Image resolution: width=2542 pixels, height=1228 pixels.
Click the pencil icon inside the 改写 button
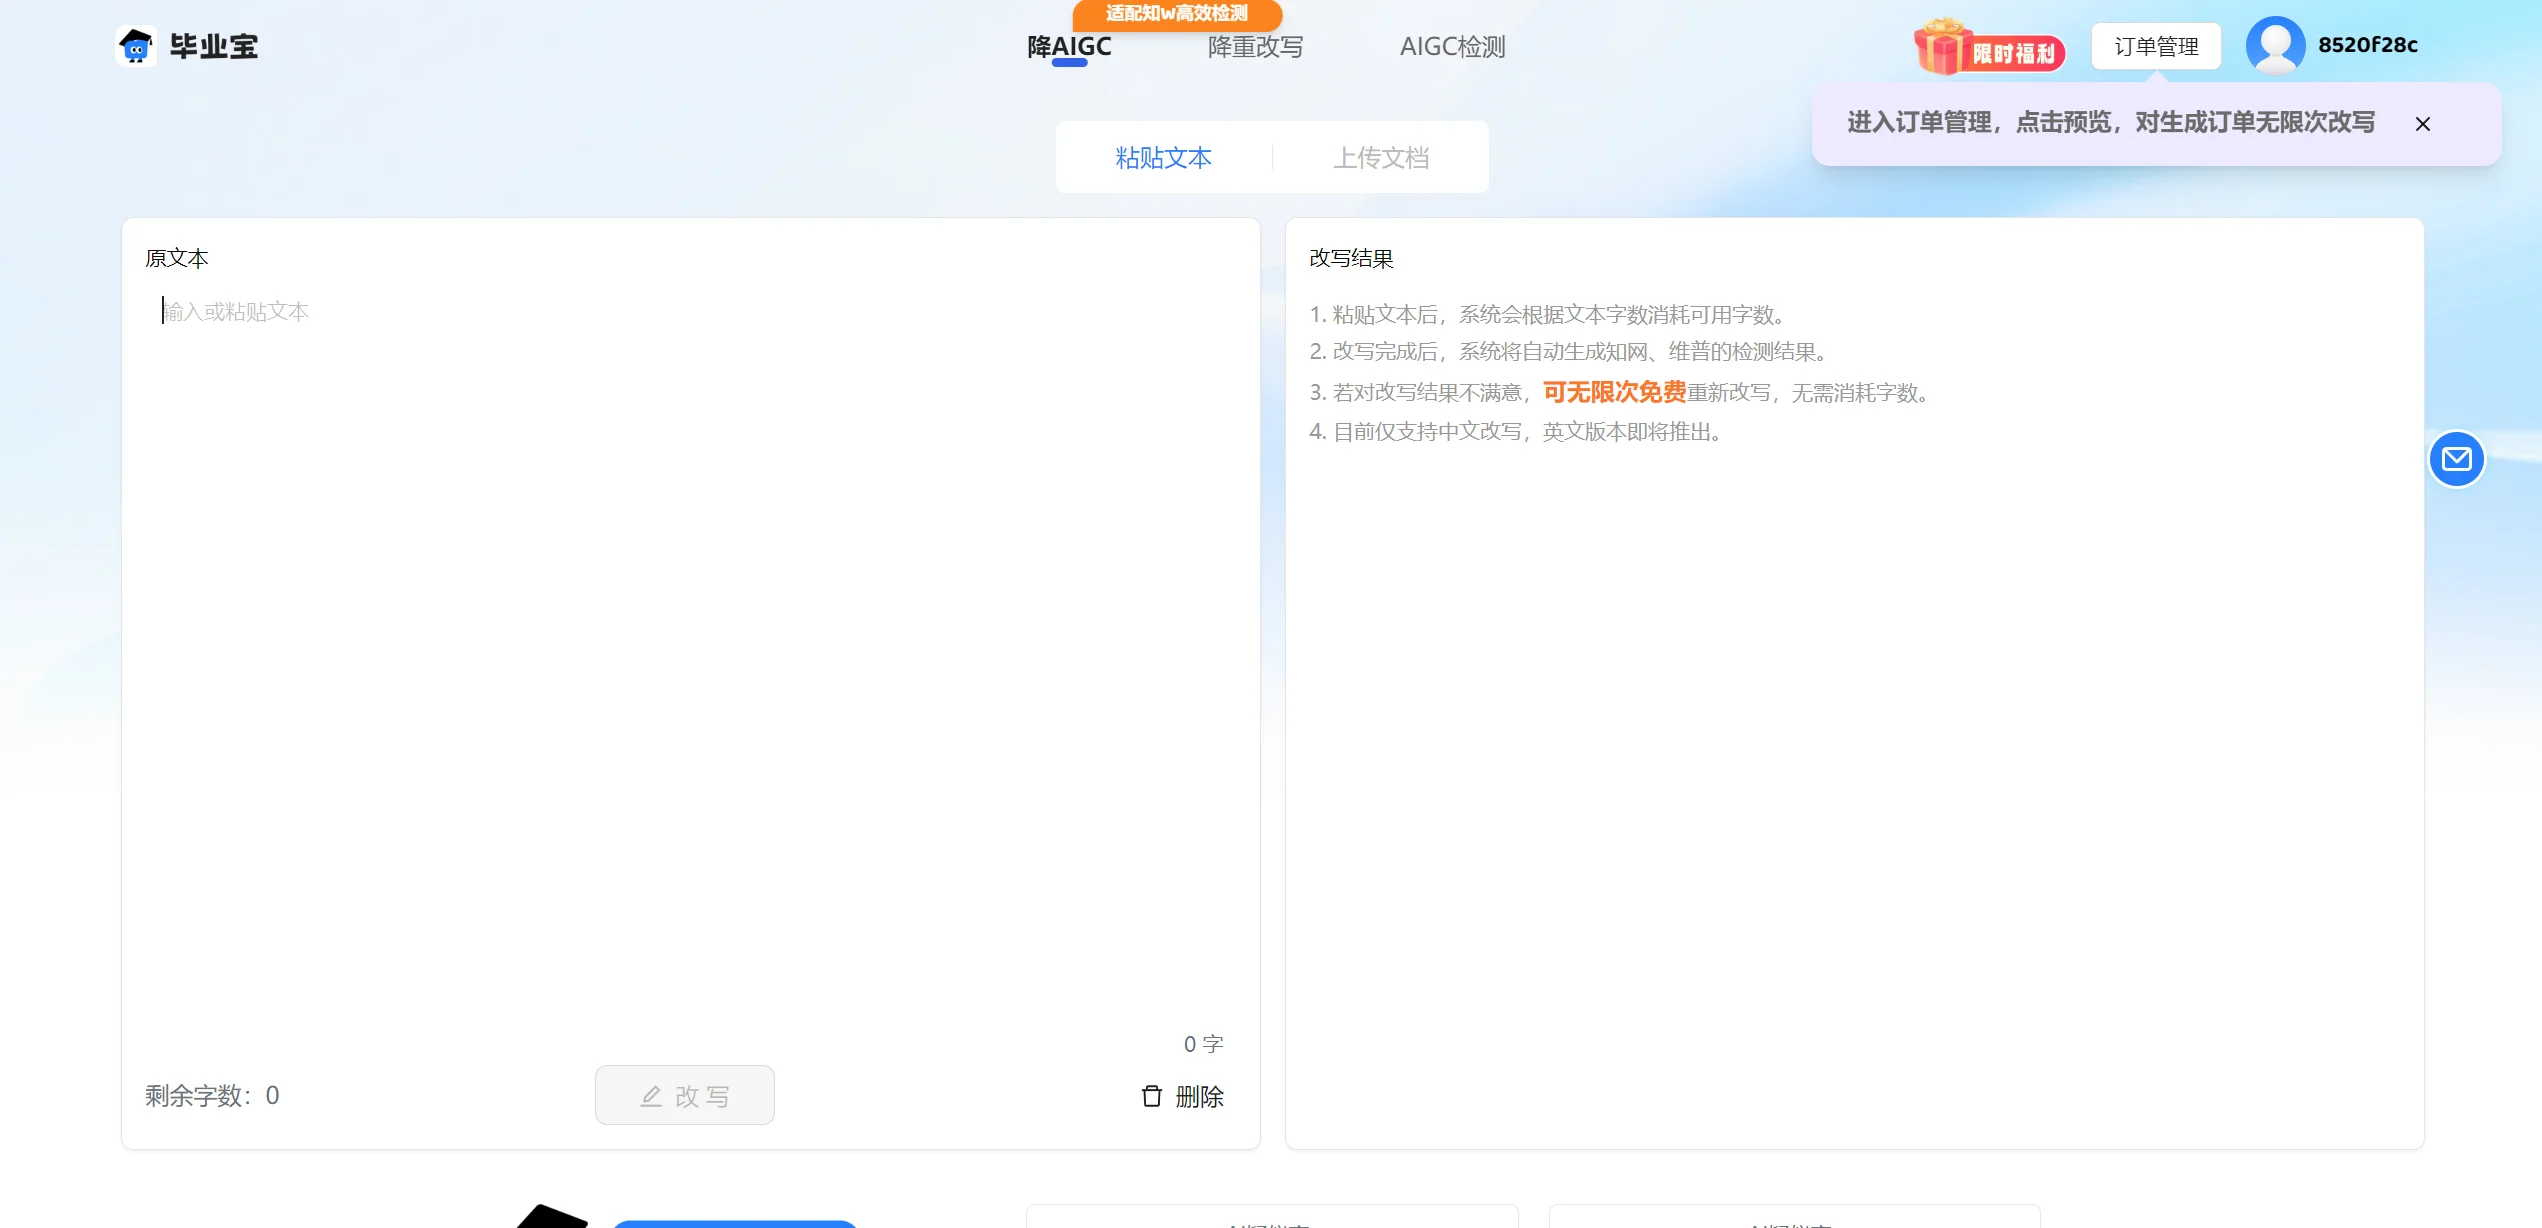(x=651, y=1095)
